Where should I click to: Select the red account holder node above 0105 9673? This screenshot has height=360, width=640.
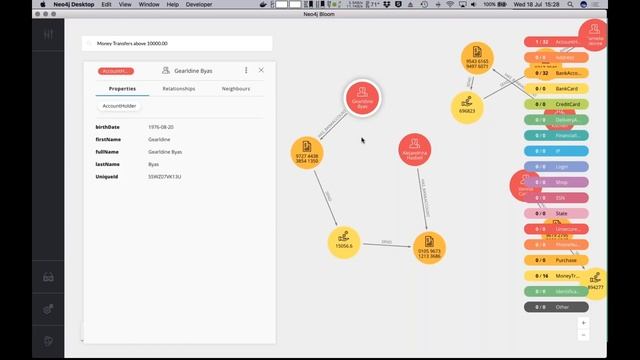point(415,150)
